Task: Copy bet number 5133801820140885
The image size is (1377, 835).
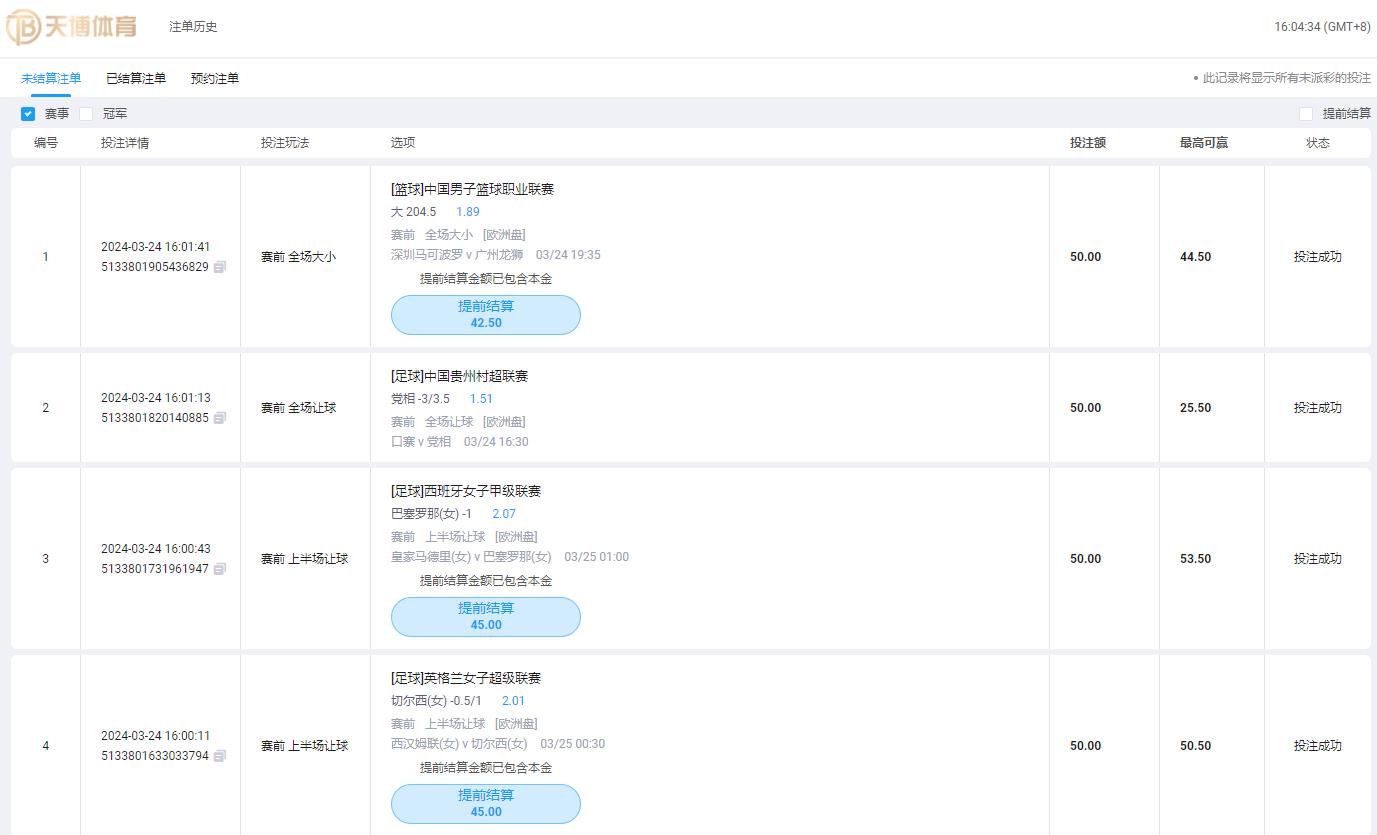Action: coord(220,418)
